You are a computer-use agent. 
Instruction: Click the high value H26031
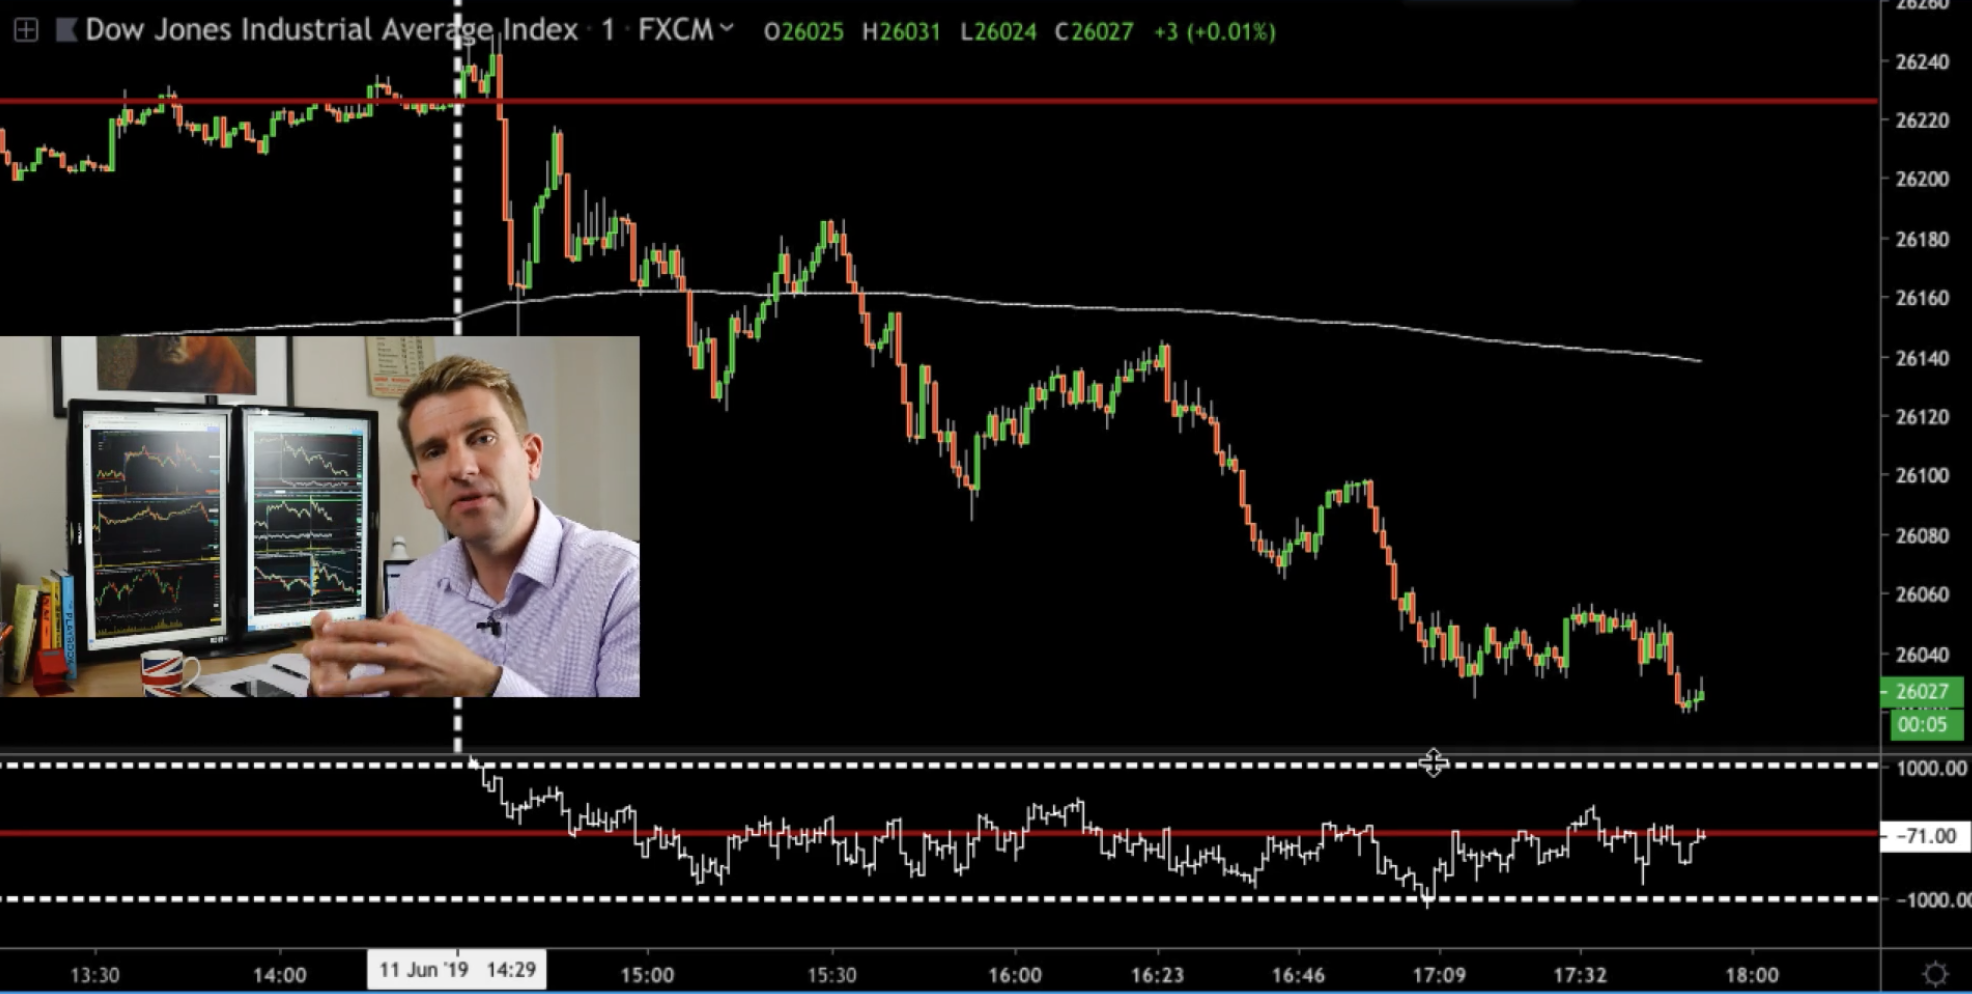point(901,32)
